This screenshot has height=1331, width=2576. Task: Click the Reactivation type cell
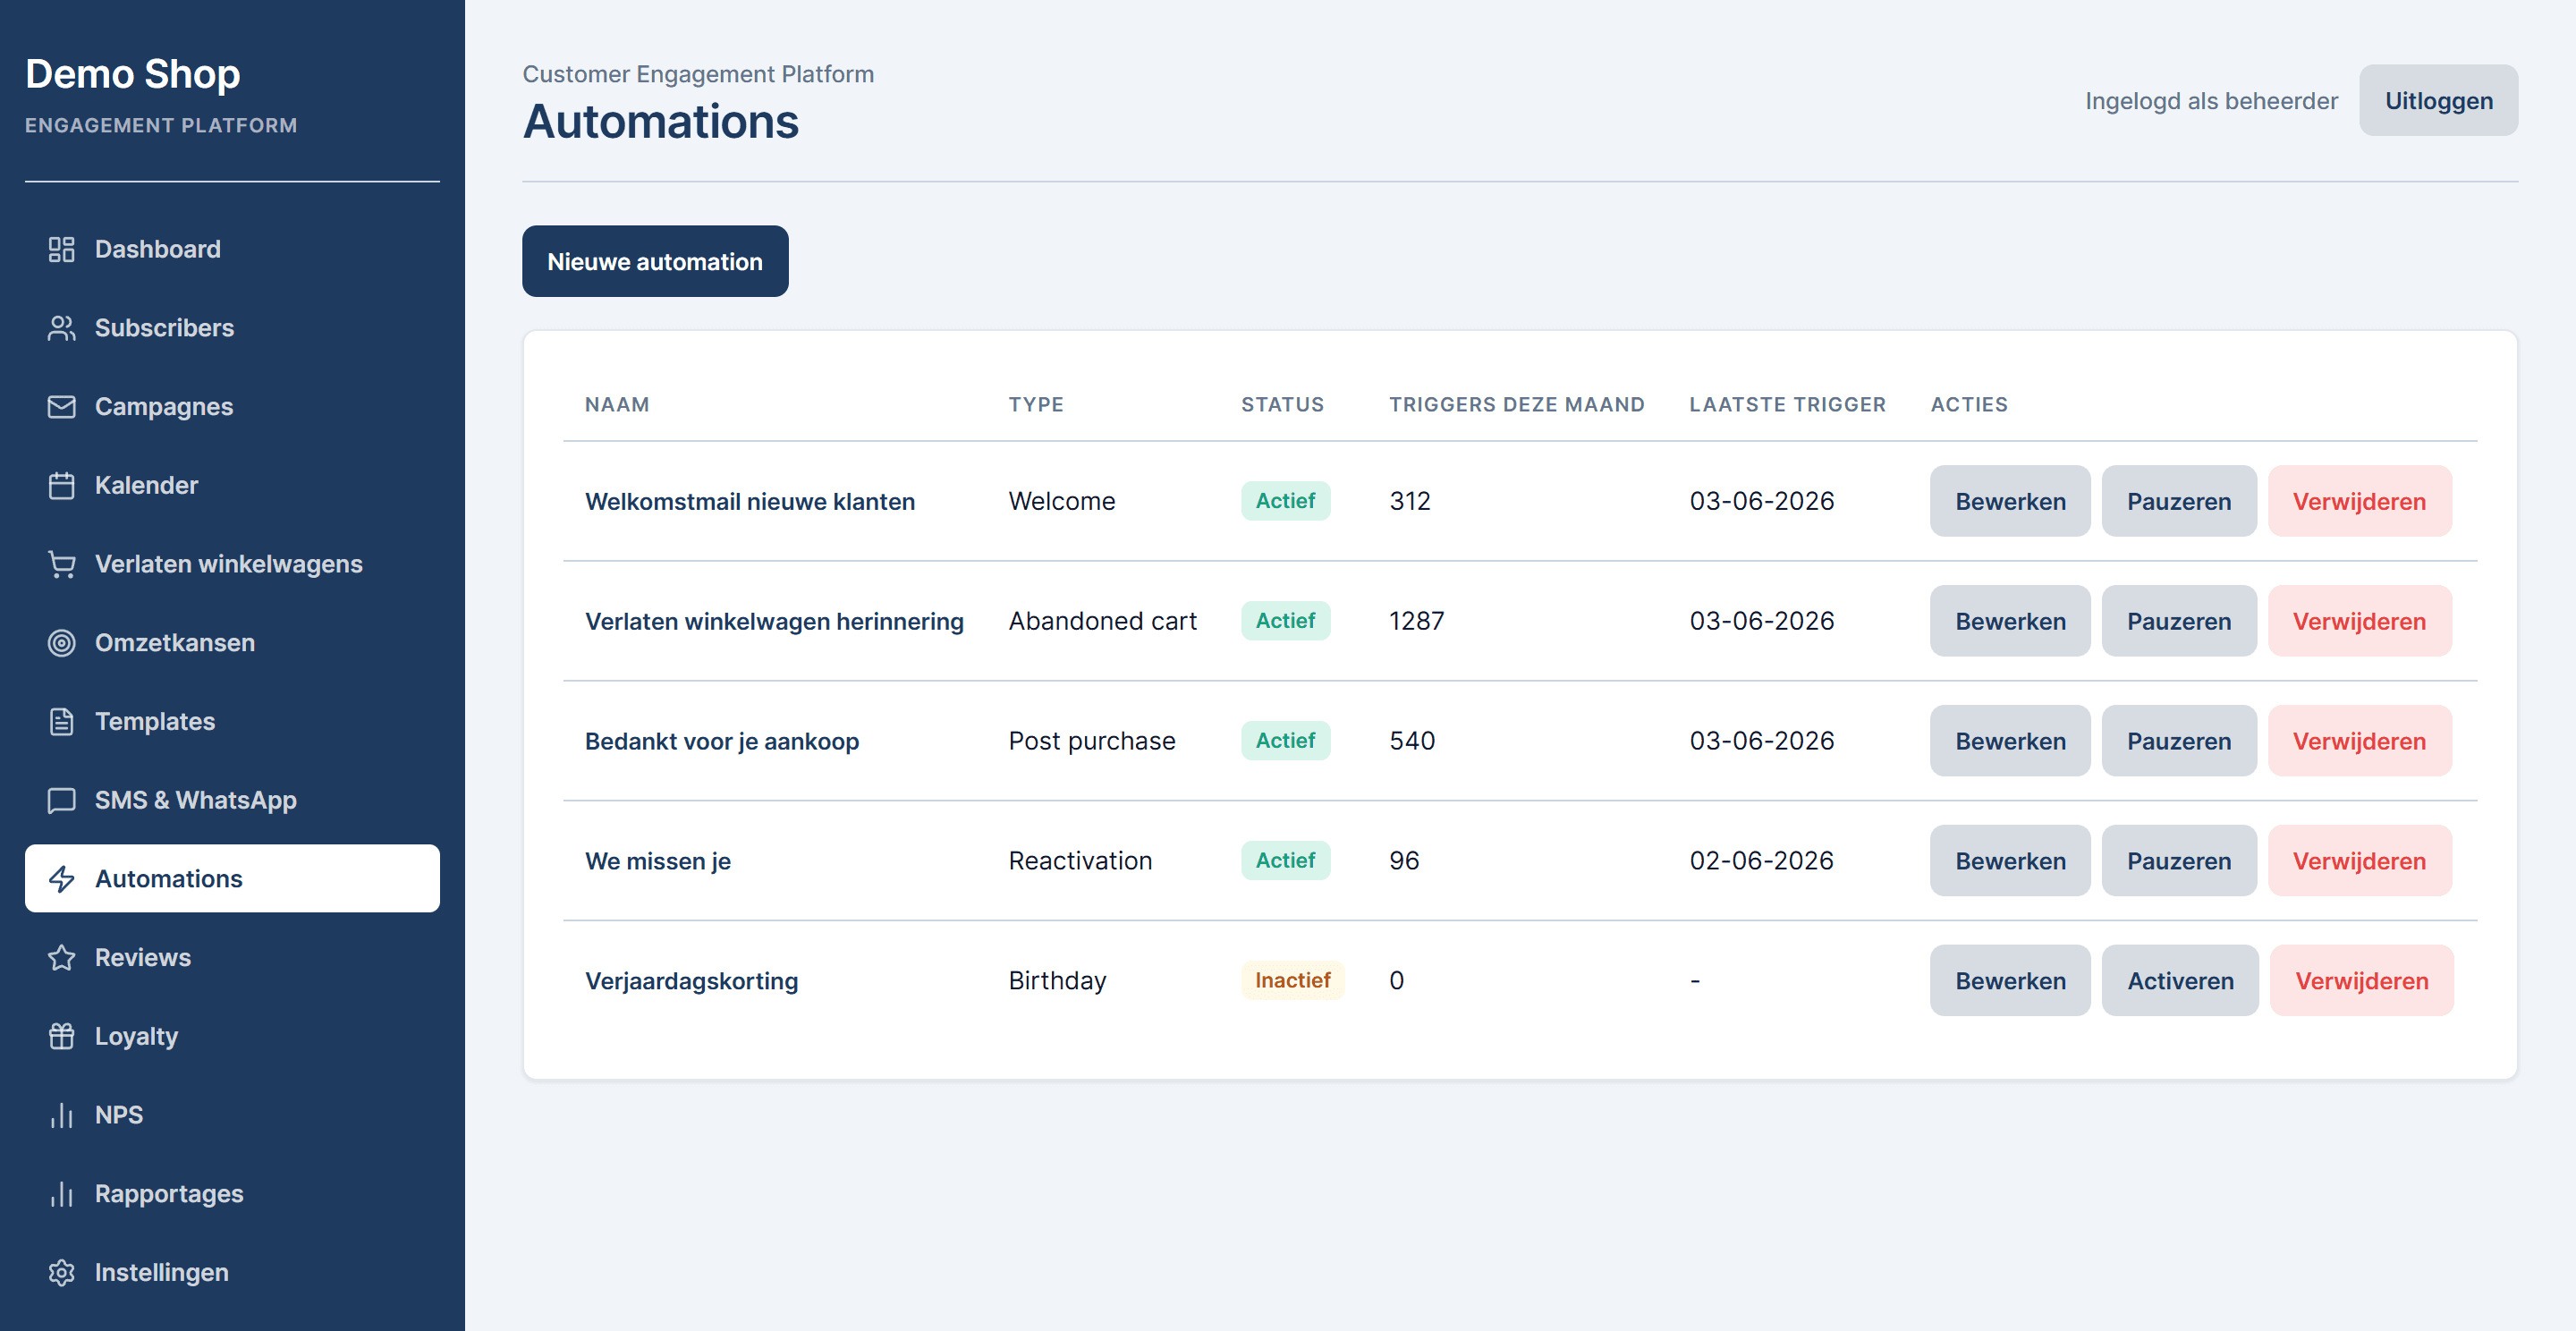coord(1080,861)
